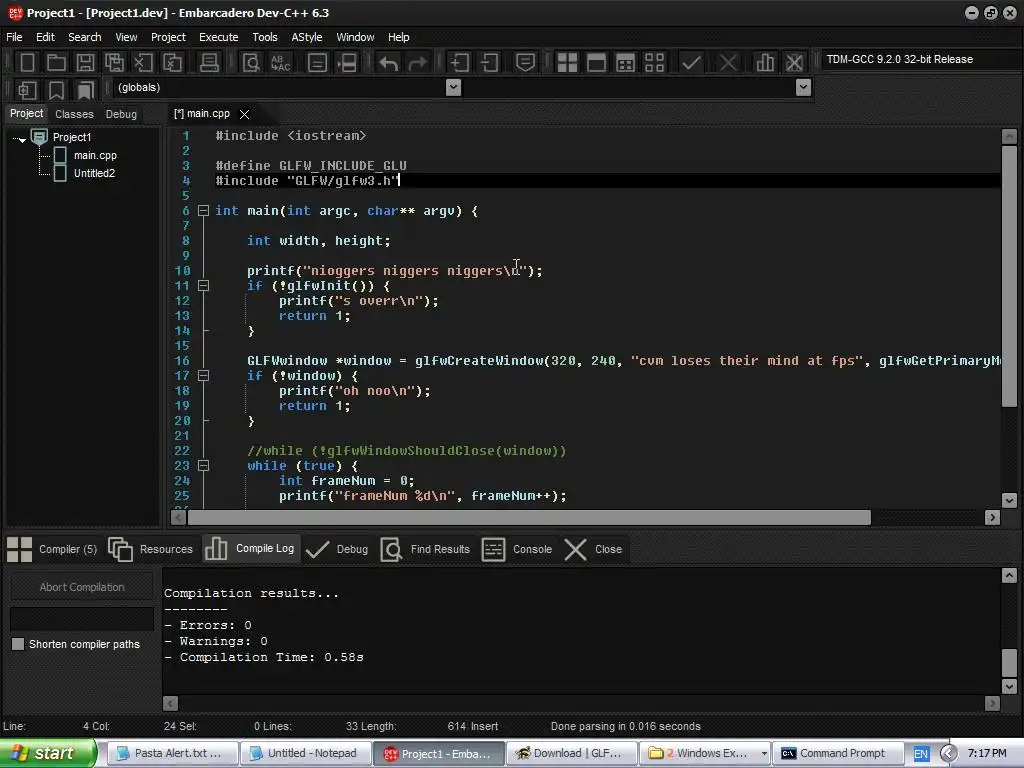Click the Undo arrow icon

(389, 63)
